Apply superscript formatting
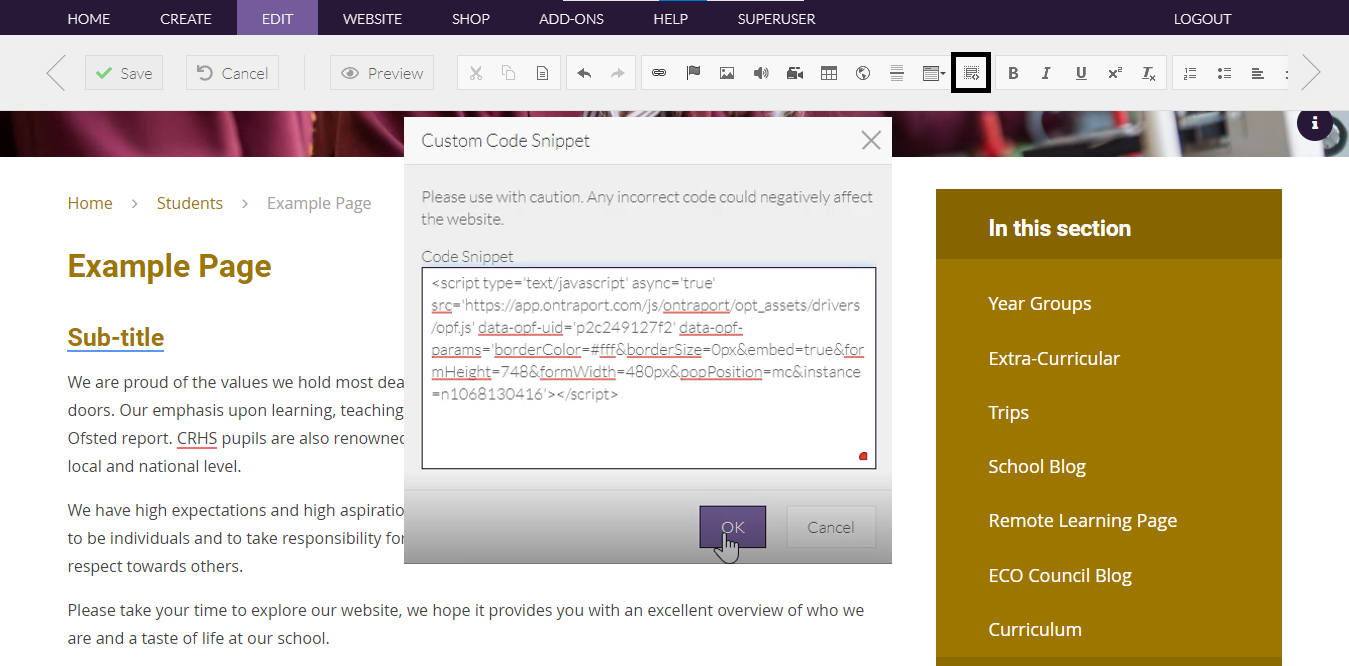The image size is (1349, 666). tap(1115, 72)
